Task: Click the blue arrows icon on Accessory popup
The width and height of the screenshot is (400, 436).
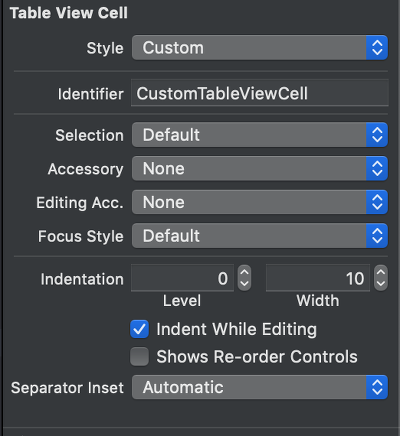Action: 377,168
